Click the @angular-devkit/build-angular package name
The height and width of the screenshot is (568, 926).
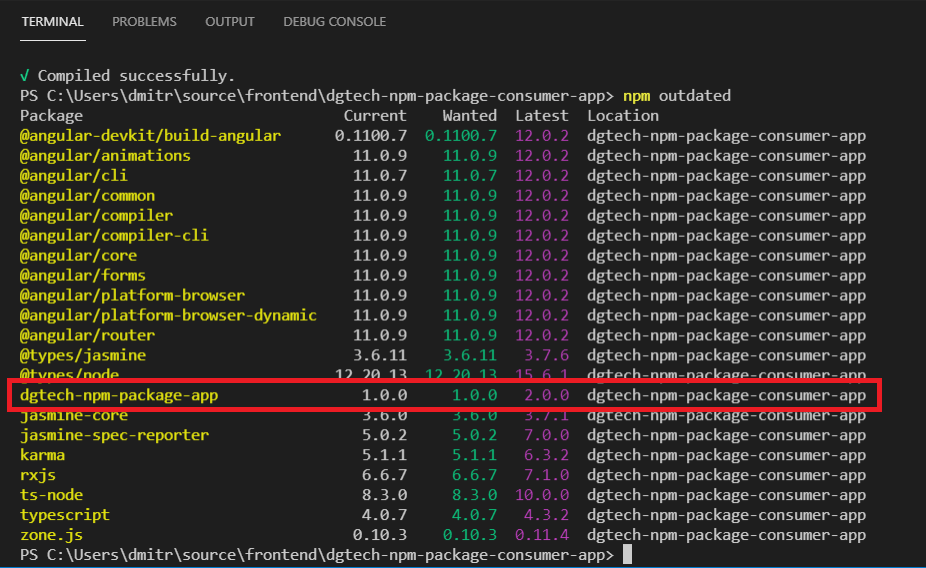pyautogui.click(x=150, y=136)
